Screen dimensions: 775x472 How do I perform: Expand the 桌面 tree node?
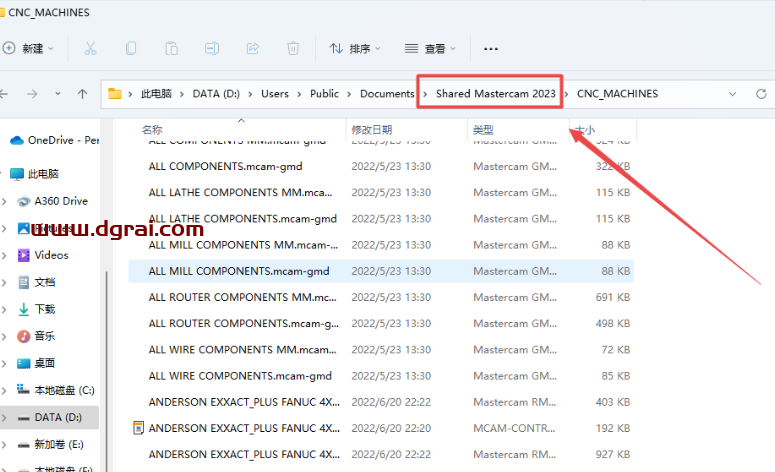(x=4, y=363)
